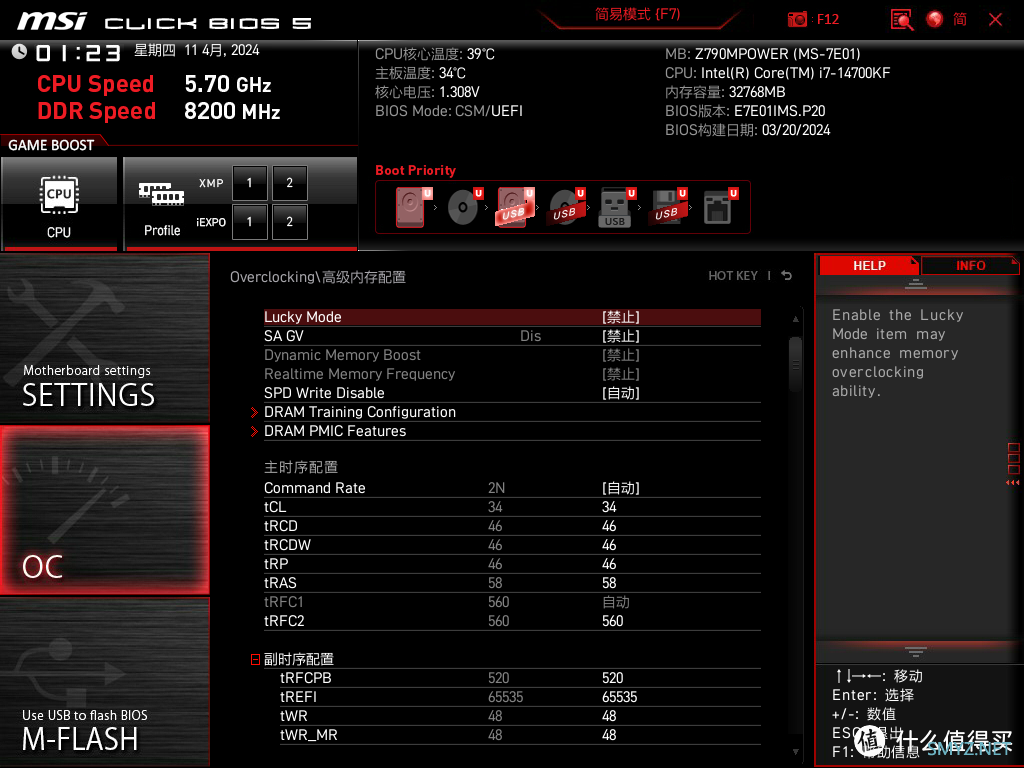Image resolution: width=1024 pixels, height=768 pixels.
Task: Enable iEXPO profile 1
Action: click(249, 222)
